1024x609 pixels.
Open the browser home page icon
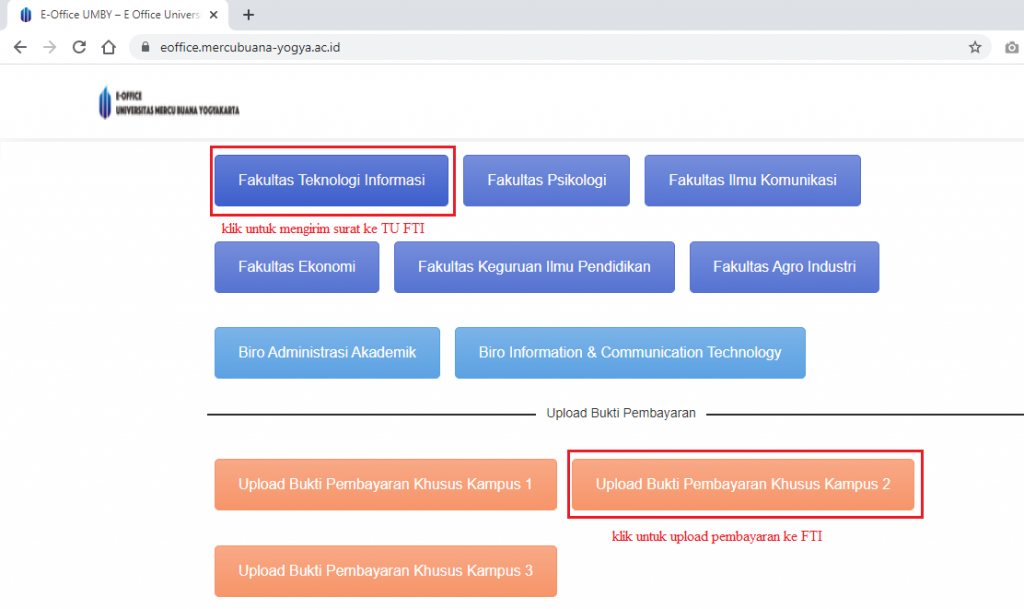pos(108,46)
